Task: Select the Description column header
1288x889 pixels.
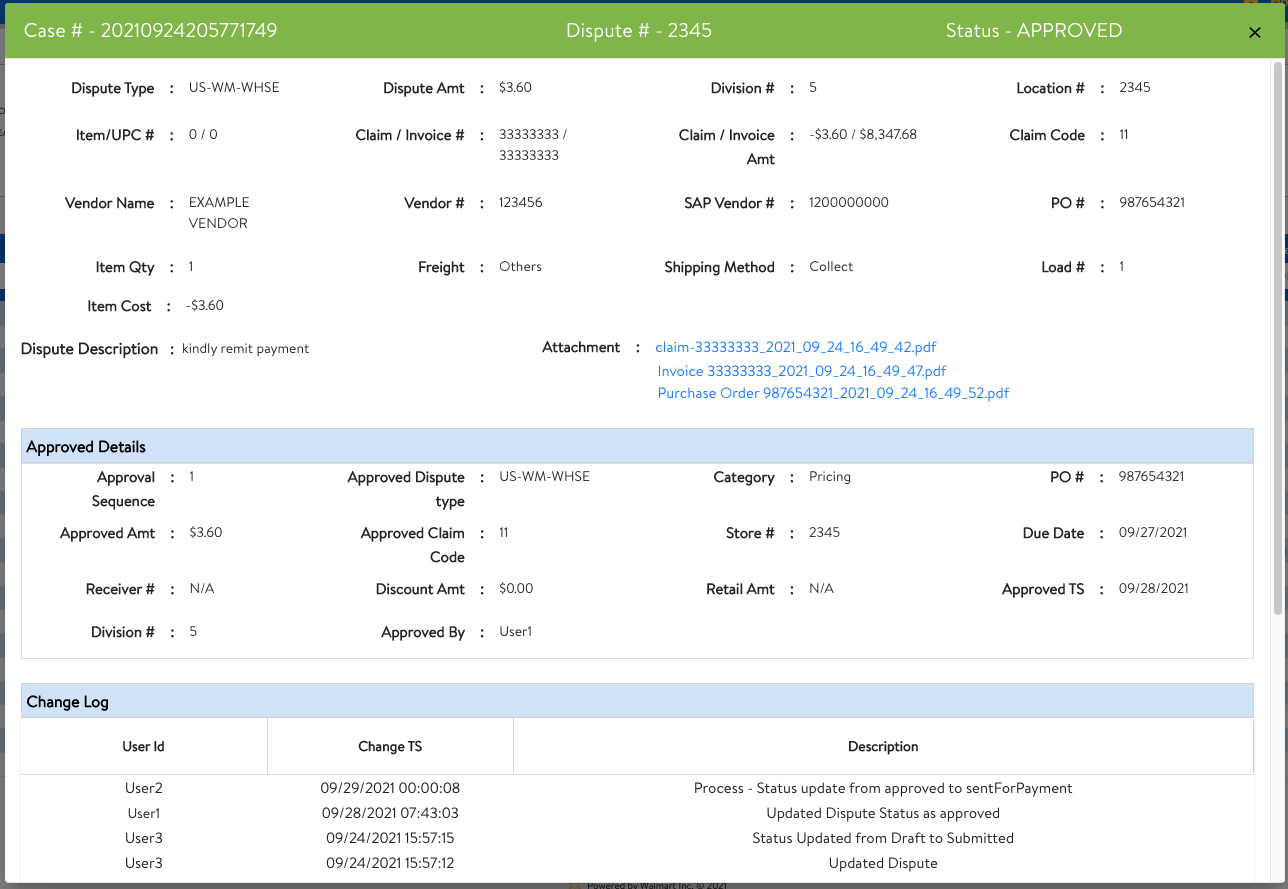Action: pyautogui.click(x=883, y=746)
